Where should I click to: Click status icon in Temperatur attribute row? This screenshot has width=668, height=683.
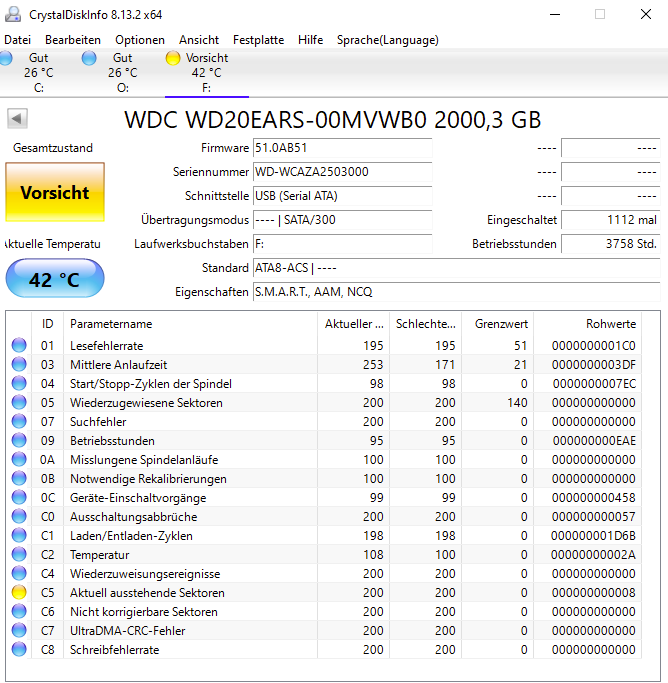[19, 555]
